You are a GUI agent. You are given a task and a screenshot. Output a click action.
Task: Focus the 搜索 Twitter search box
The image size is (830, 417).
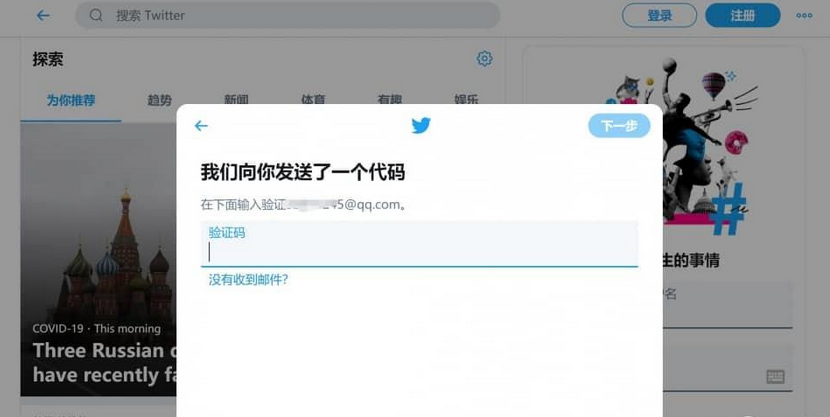click(x=287, y=15)
